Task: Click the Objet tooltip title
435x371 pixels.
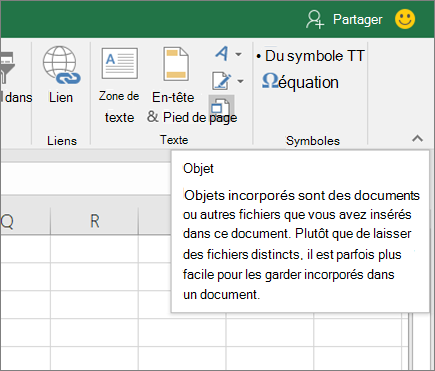Action: point(198,169)
